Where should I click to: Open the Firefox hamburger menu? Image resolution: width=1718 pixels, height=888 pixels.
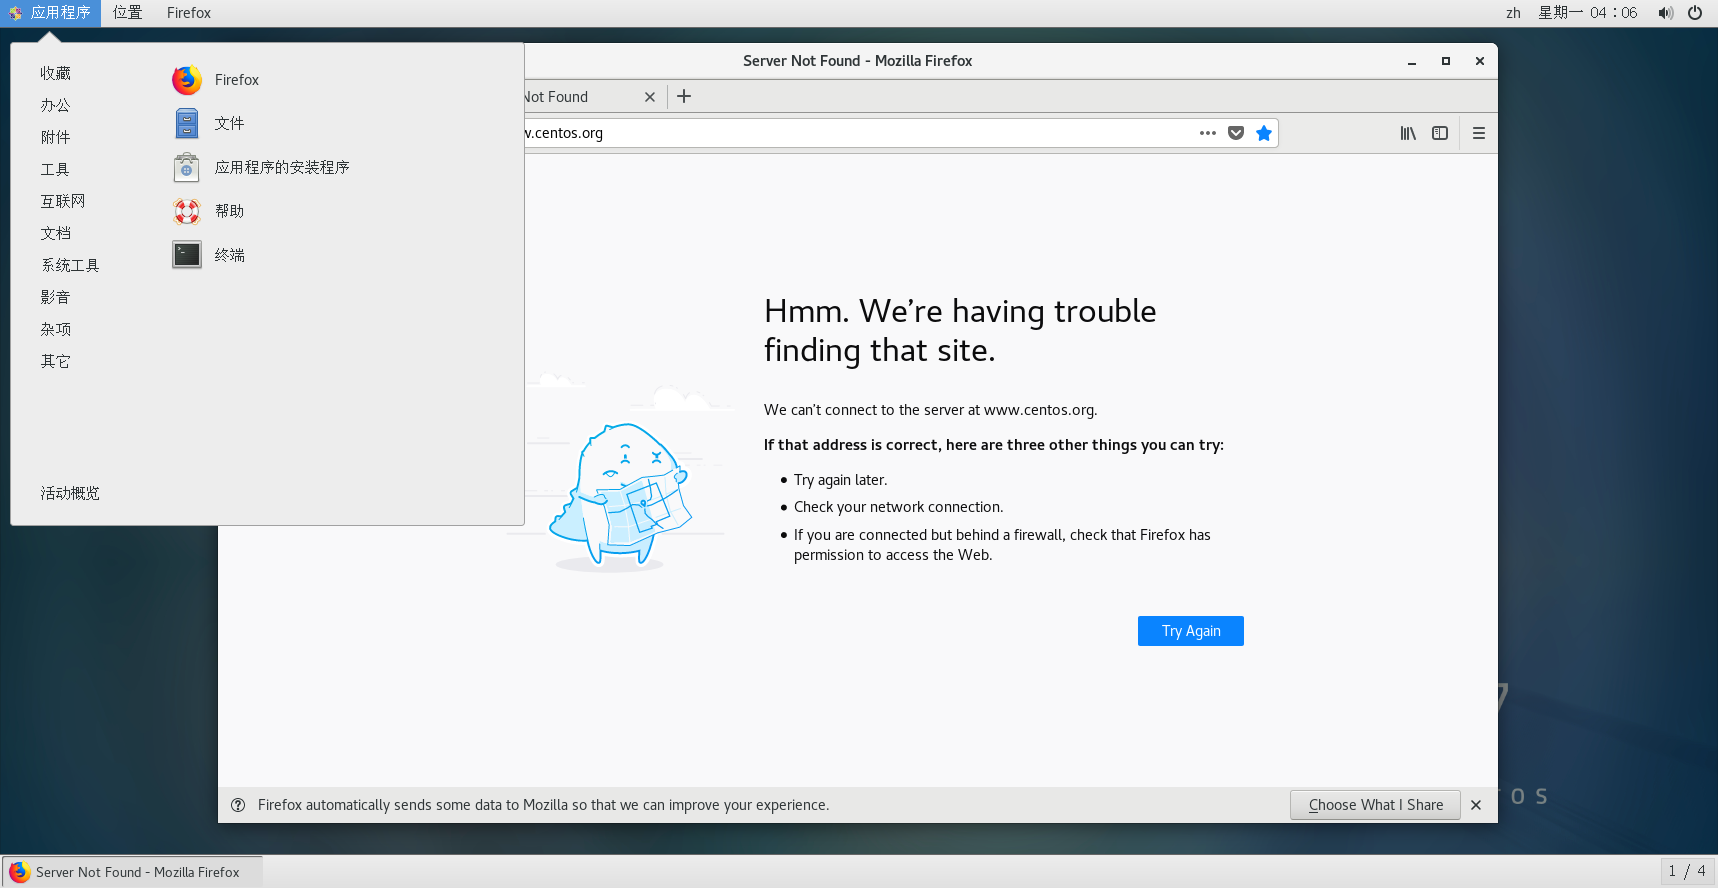coord(1479,133)
